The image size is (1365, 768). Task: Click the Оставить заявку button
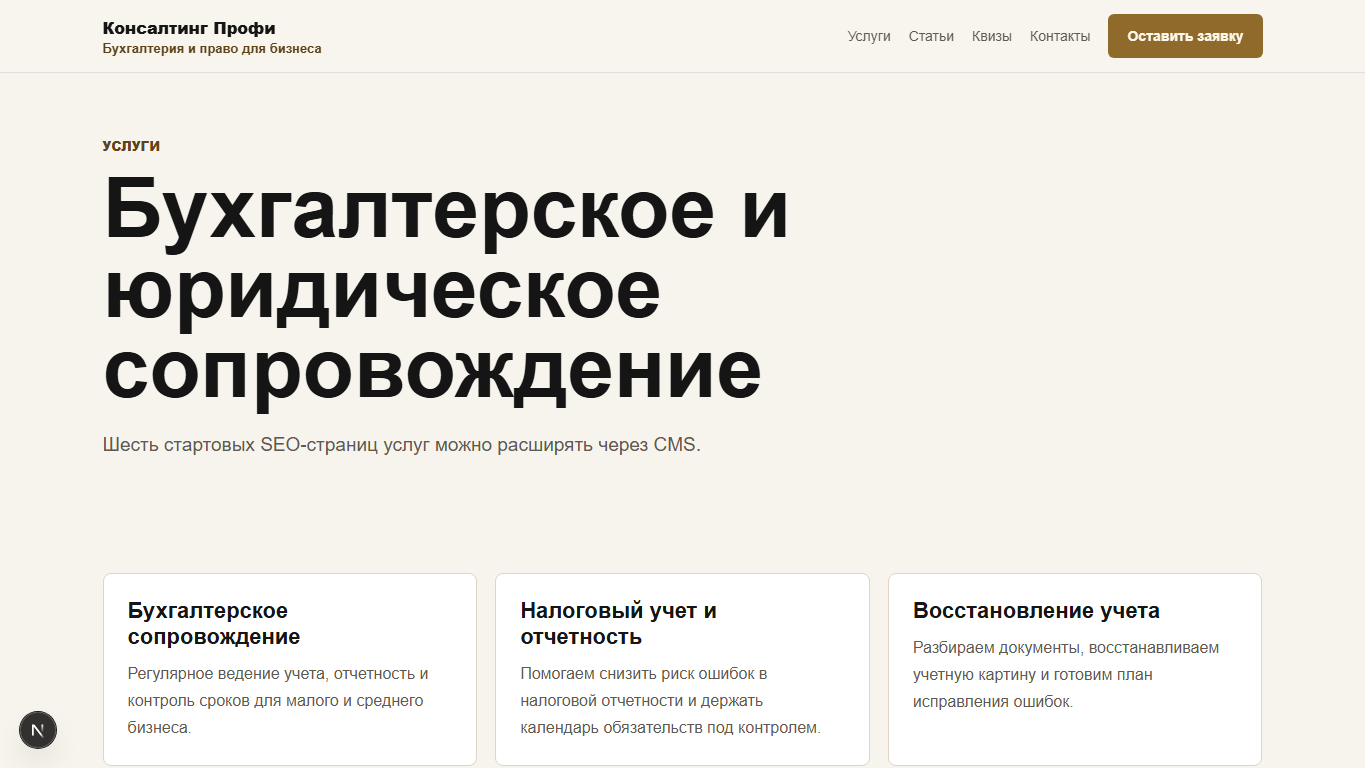pos(1185,36)
